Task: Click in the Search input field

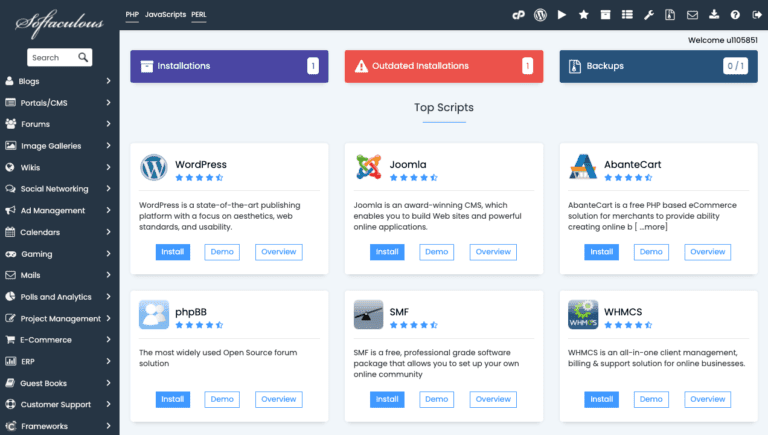Action: pyautogui.click(x=53, y=57)
